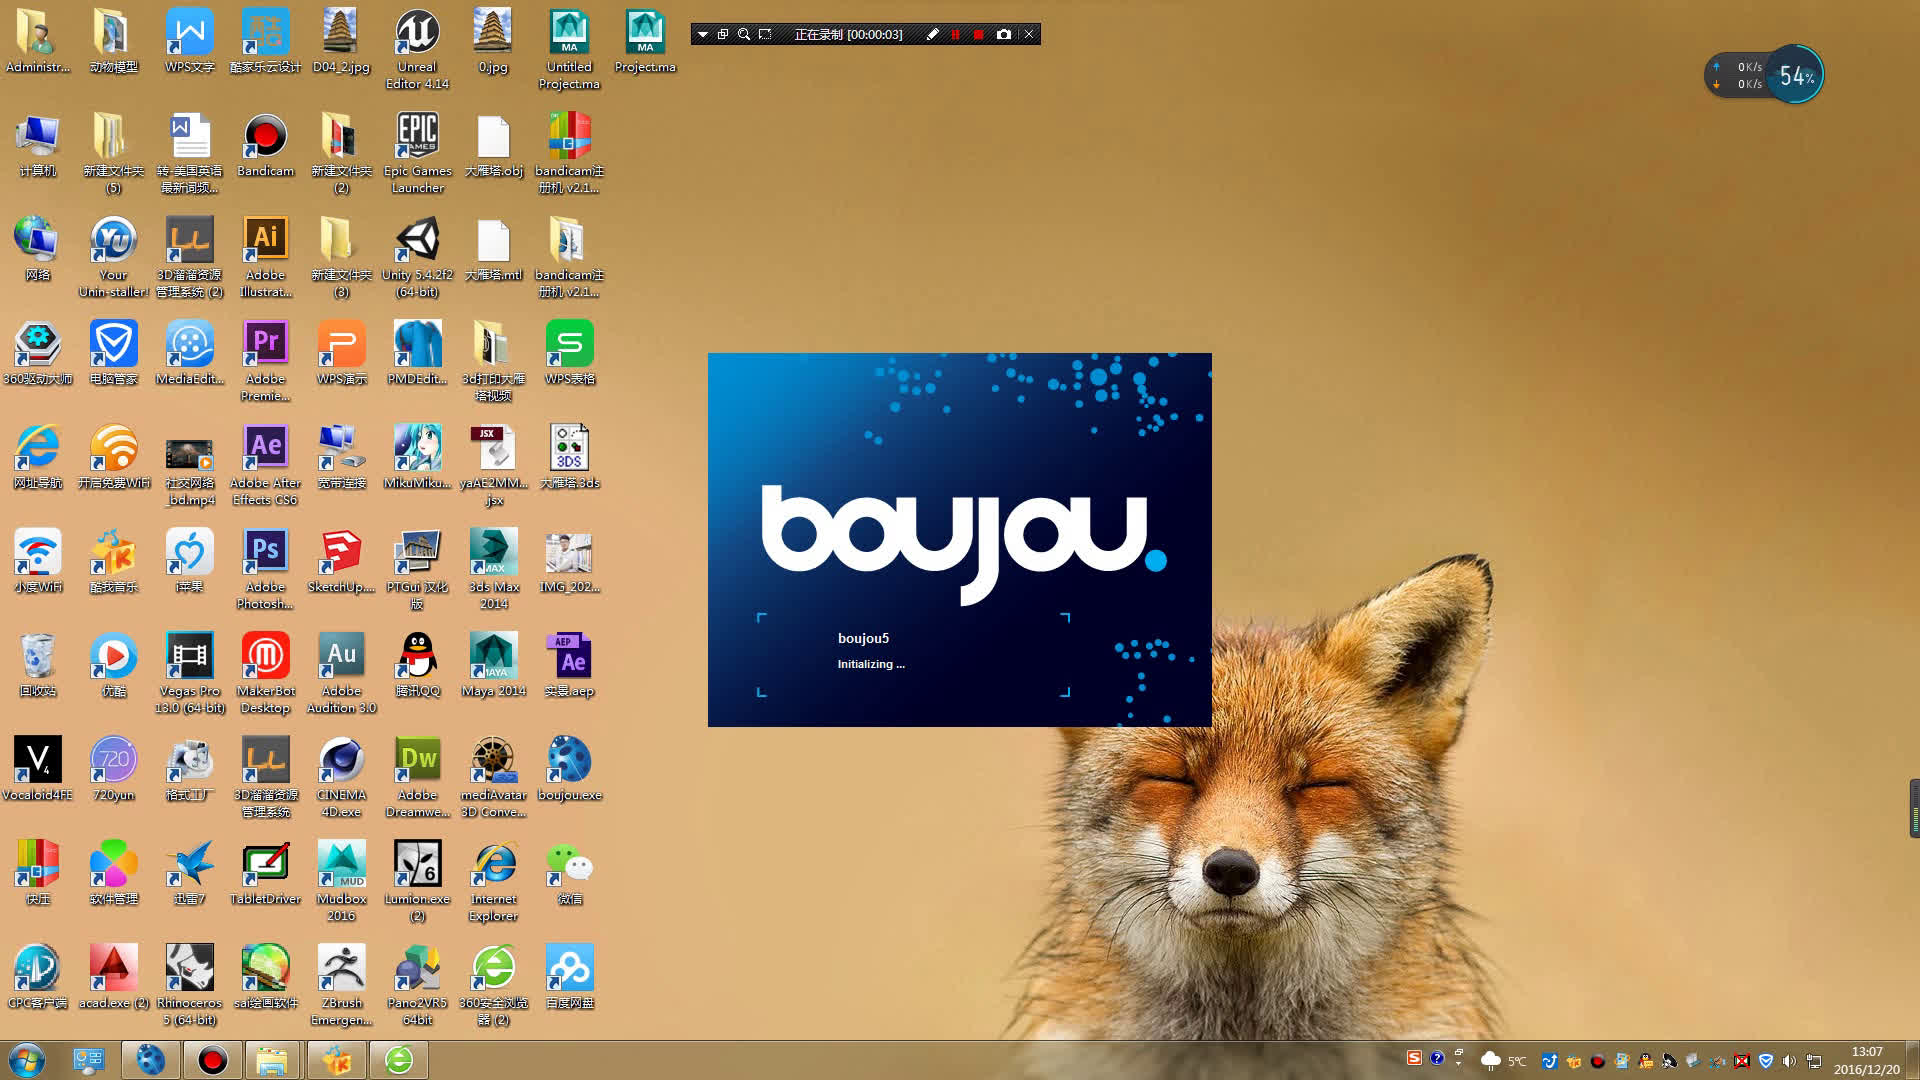Image resolution: width=1920 pixels, height=1080 pixels.
Task: Select the Bandicam pencil drawing tool
Action: point(932,34)
